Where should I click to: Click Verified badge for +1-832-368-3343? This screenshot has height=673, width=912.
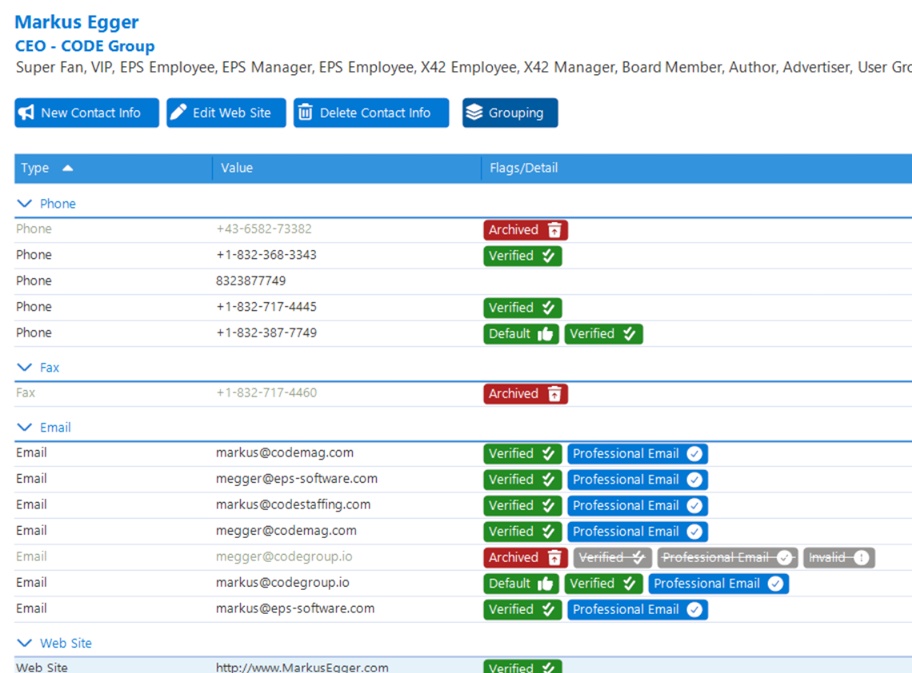coord(522,256)
